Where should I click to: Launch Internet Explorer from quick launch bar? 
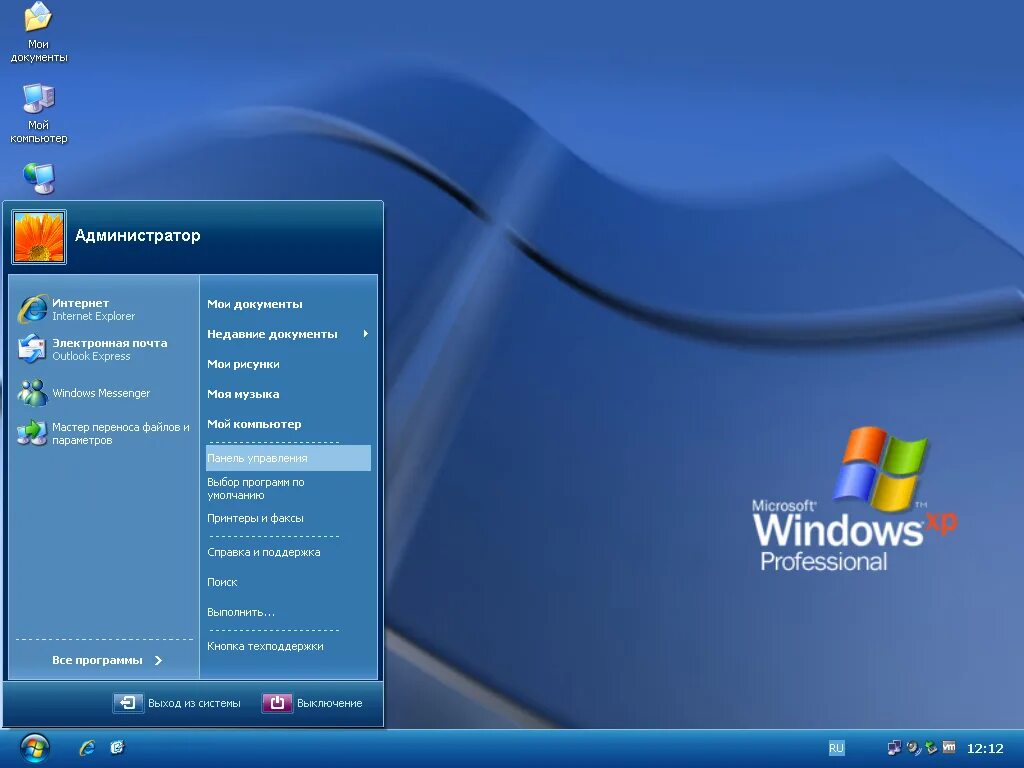coord(87,748)
